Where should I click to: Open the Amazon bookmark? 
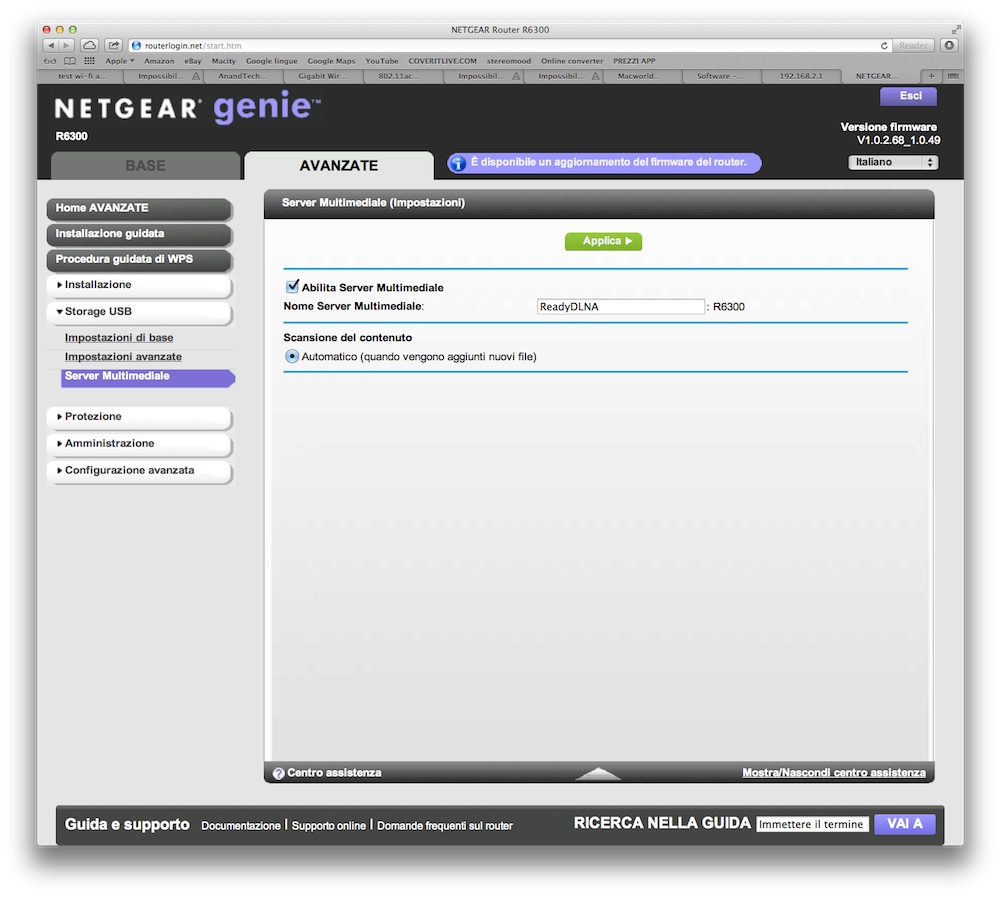click(159, 61)
